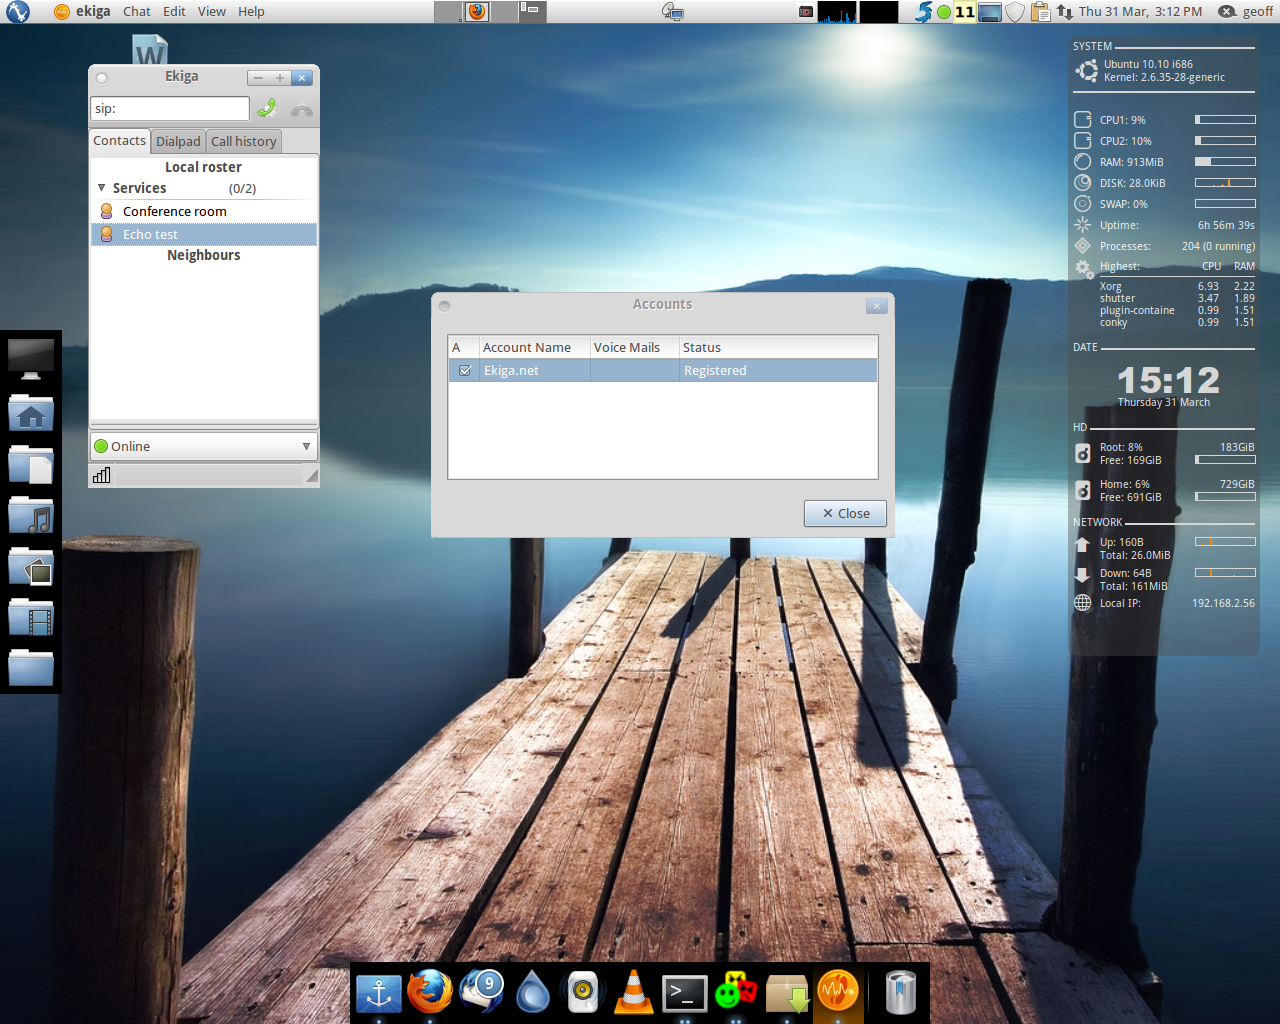Click the green phone call icon in Ekiga
Screen dimensions: 1280x1024
point(267,108)
